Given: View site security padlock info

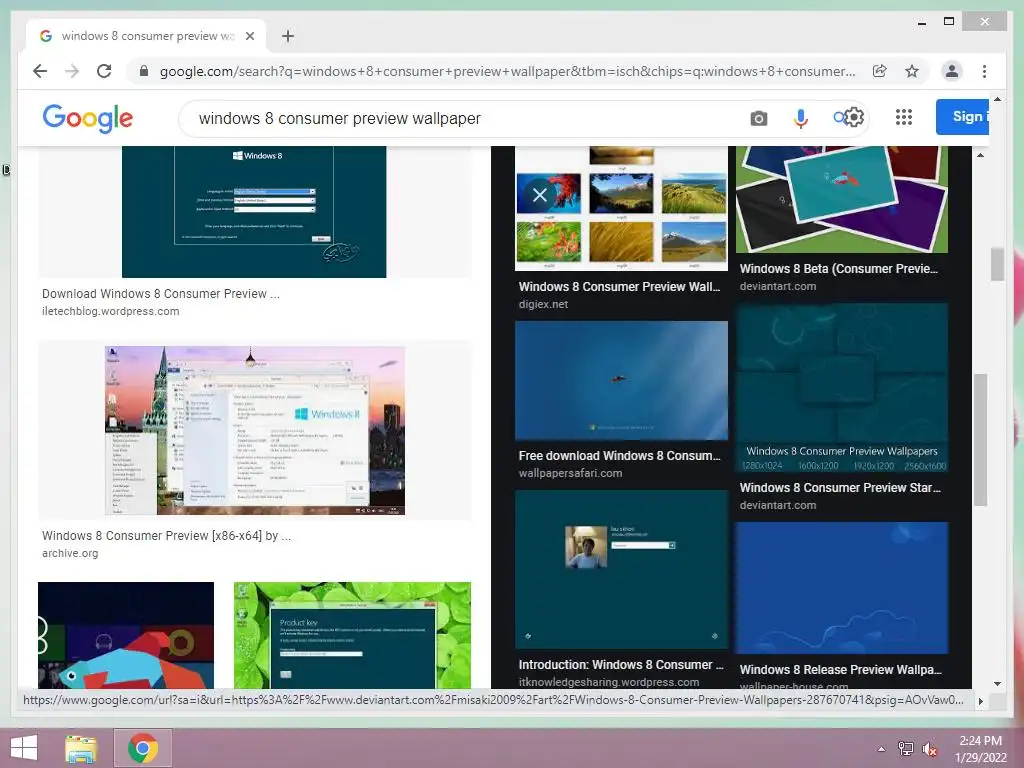Looking at the screenshot, I should 144,71.
